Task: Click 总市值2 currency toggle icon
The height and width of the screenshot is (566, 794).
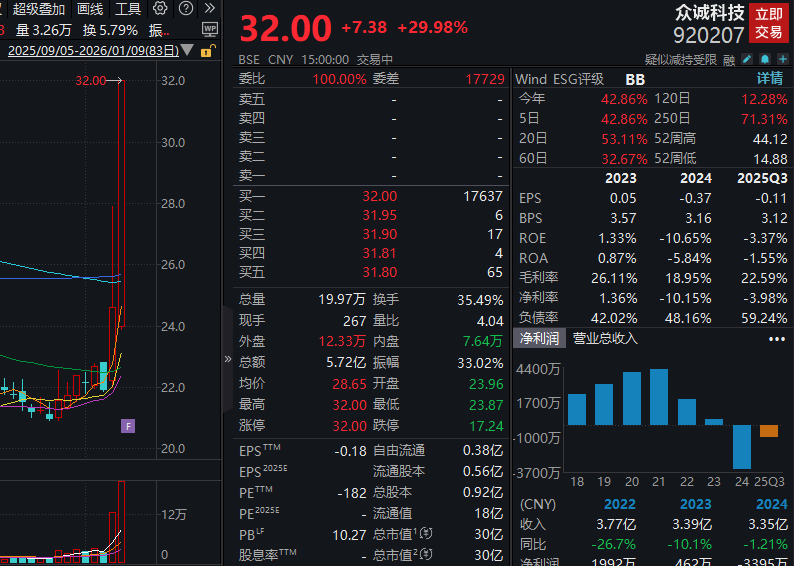Action: point(426,554)
